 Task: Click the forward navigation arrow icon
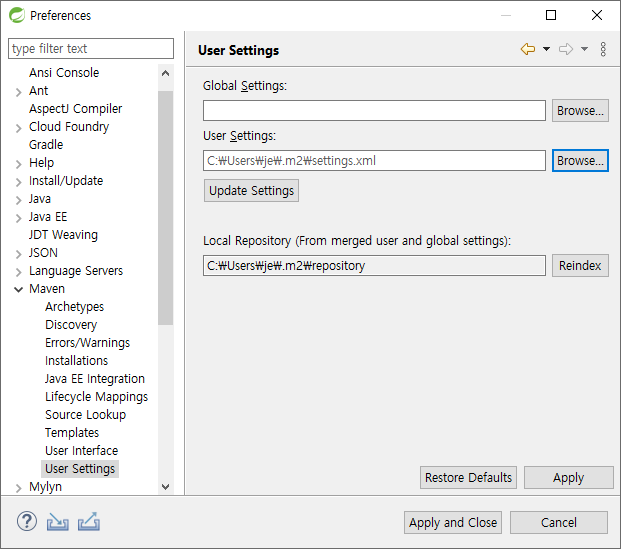(x=565, y=49)
